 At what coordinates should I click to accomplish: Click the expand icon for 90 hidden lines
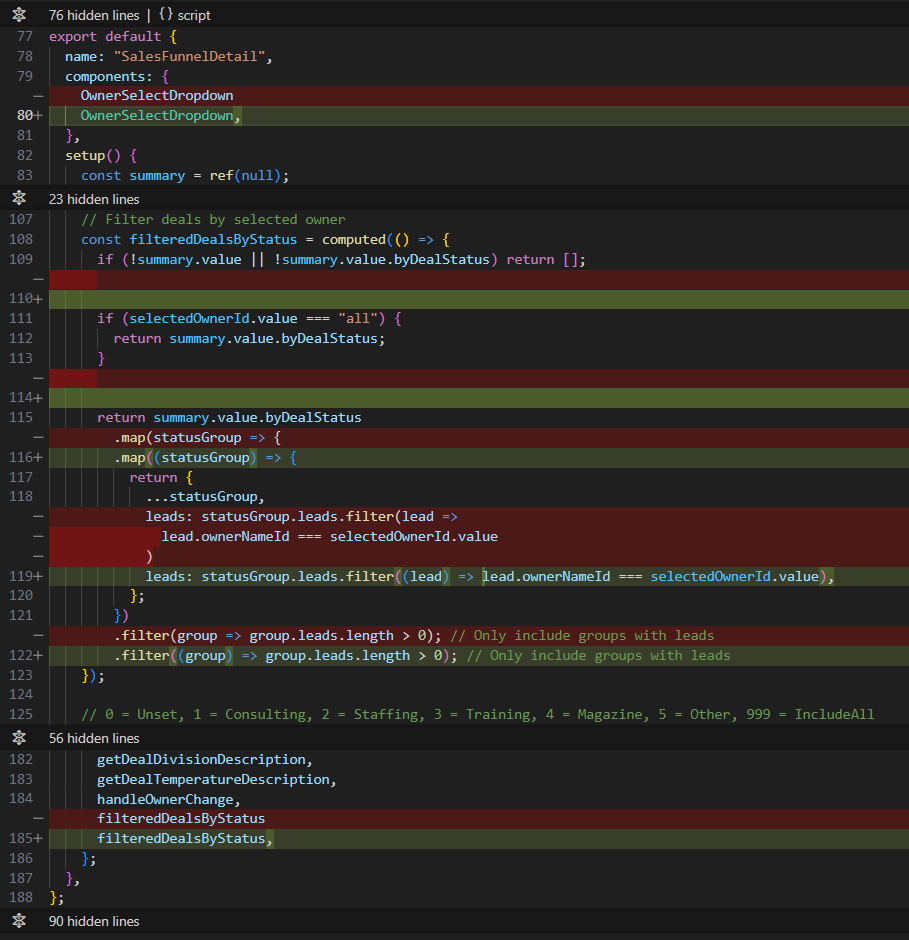click(x=18, y=921)
